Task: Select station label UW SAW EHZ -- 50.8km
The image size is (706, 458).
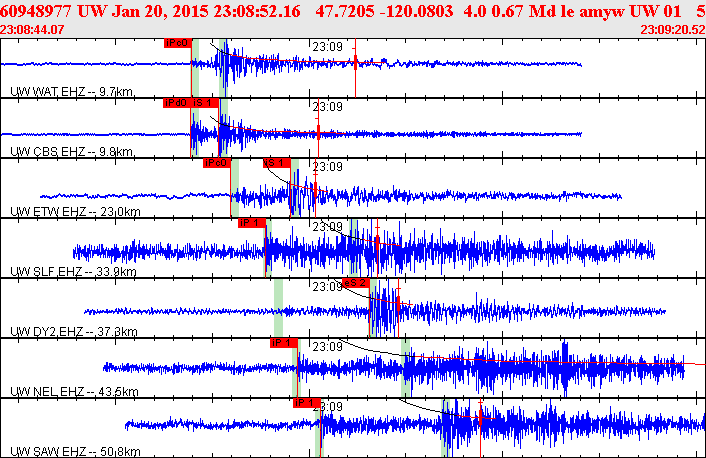Action: click(75, 451)
